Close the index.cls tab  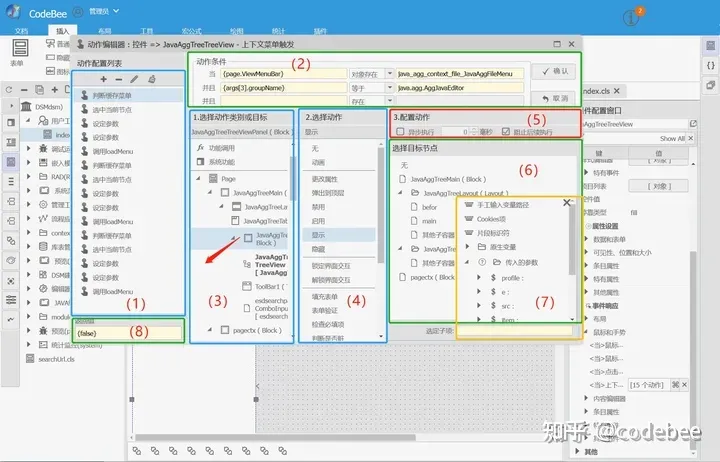click(x=617, y=91)
